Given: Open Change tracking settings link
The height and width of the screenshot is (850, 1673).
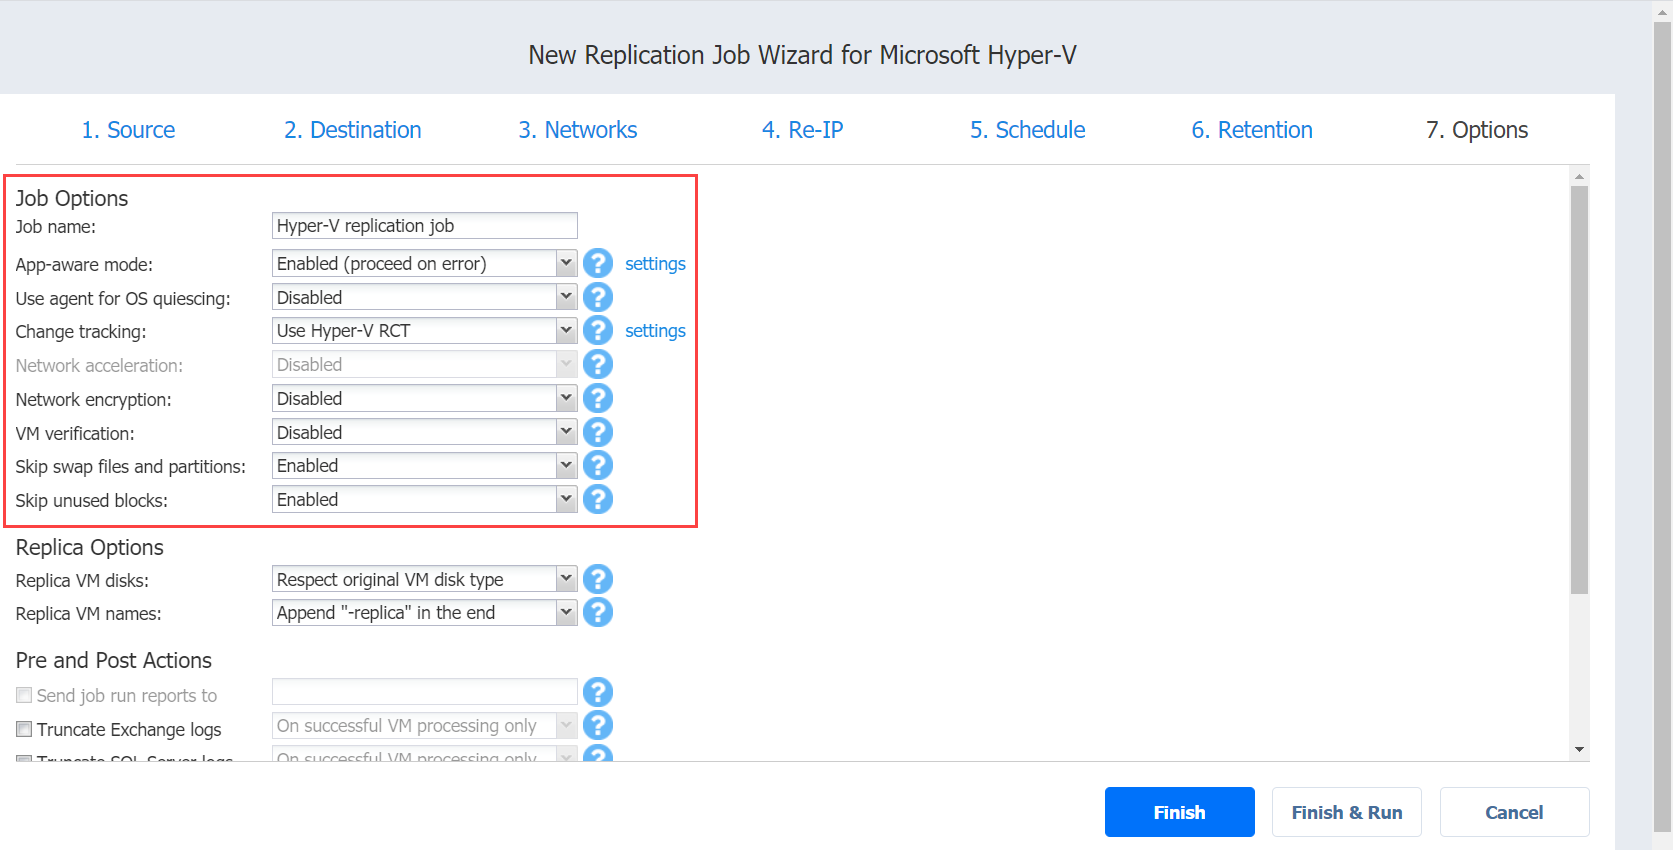Looking at the screenshot, I should (x=655, y=331).
